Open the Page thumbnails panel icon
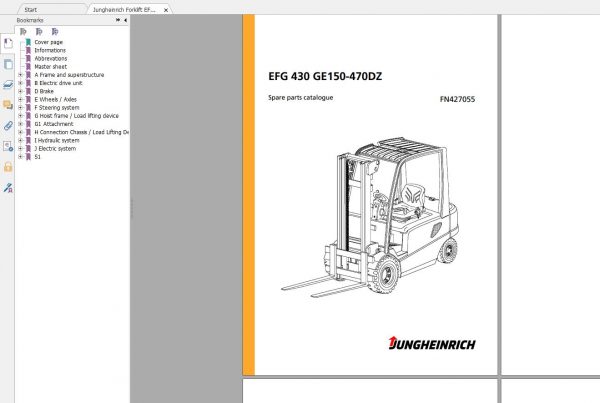The height and width of the screenshot is (403, 600). pyautogui.click(x=8, y=64)
